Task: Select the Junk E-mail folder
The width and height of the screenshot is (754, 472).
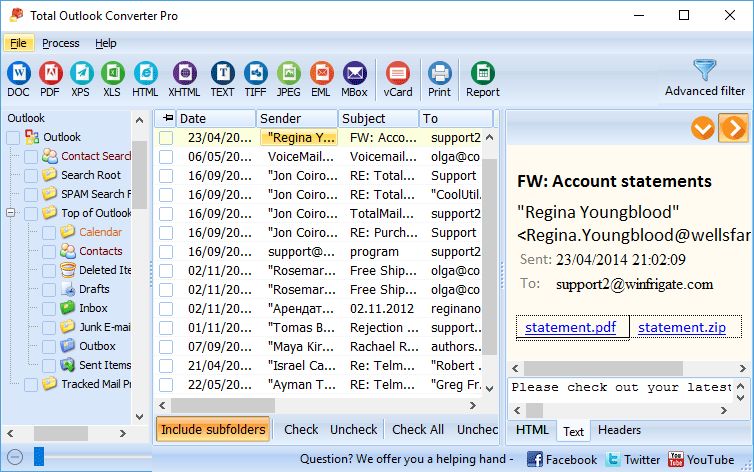Action: pos(105,327)
